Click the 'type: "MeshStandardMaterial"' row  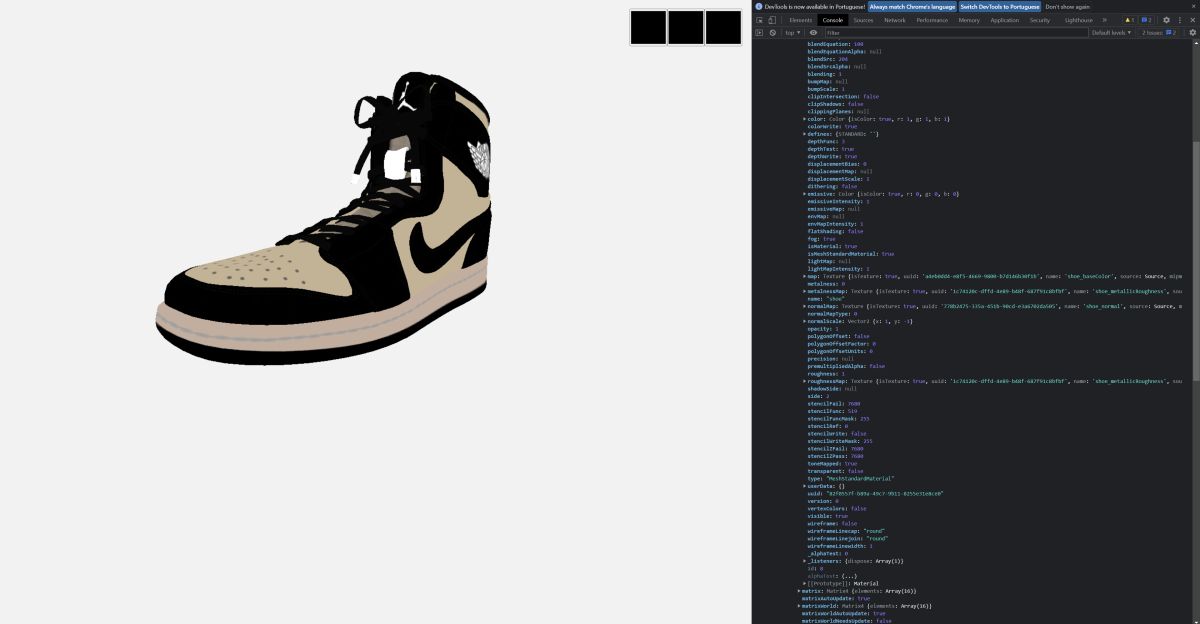pos(851,478)
